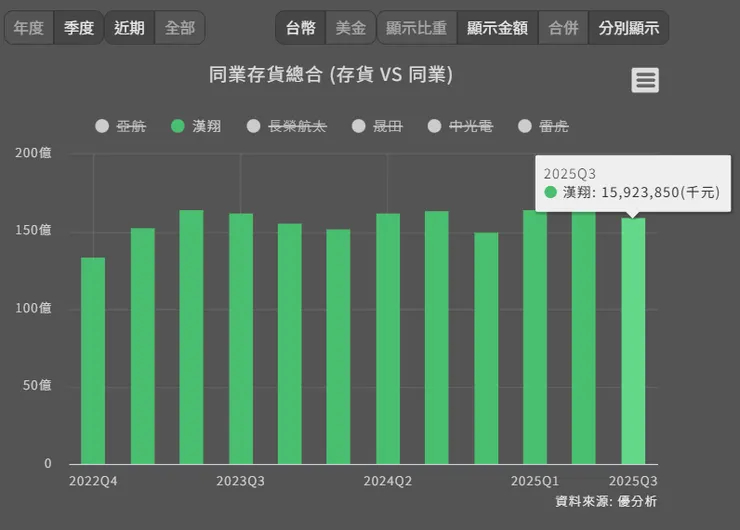Click the 2025Q1 bar
Viewport: 740px width, 530px height.
point(535,337)
